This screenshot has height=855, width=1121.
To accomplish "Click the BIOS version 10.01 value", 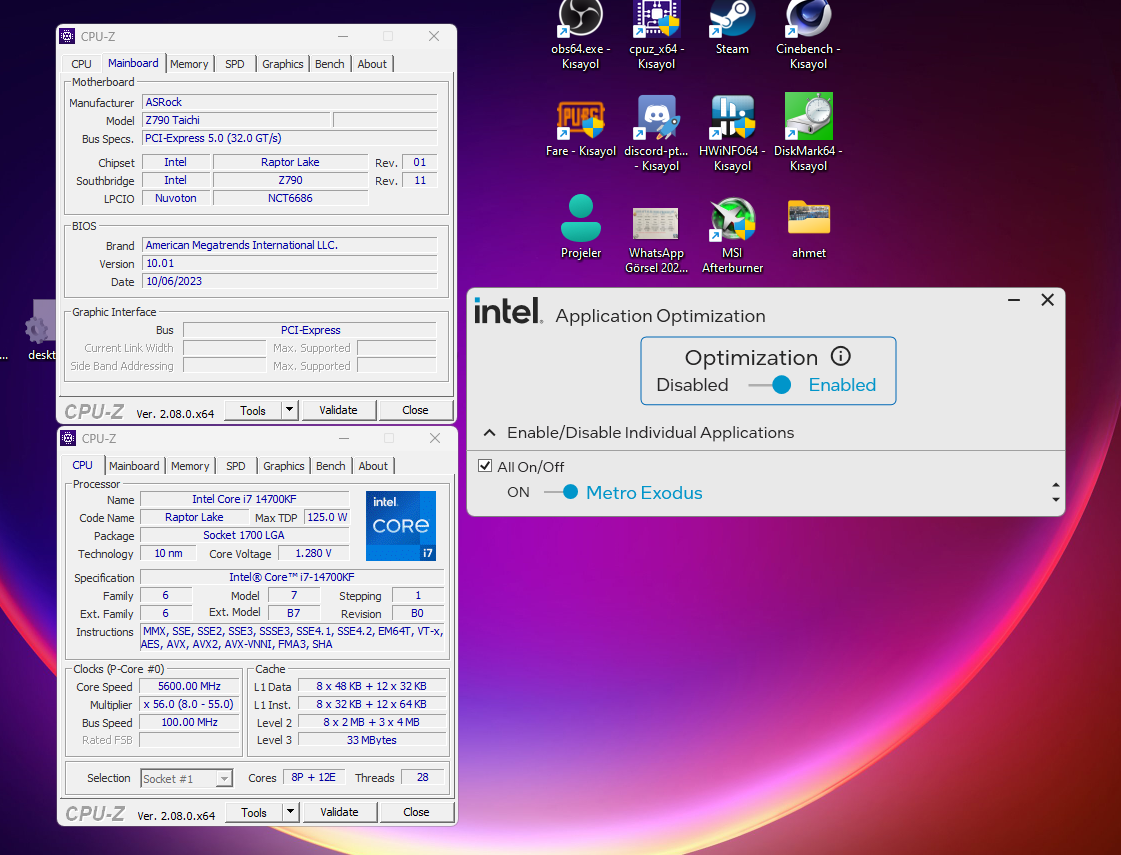I will point(290,263).
